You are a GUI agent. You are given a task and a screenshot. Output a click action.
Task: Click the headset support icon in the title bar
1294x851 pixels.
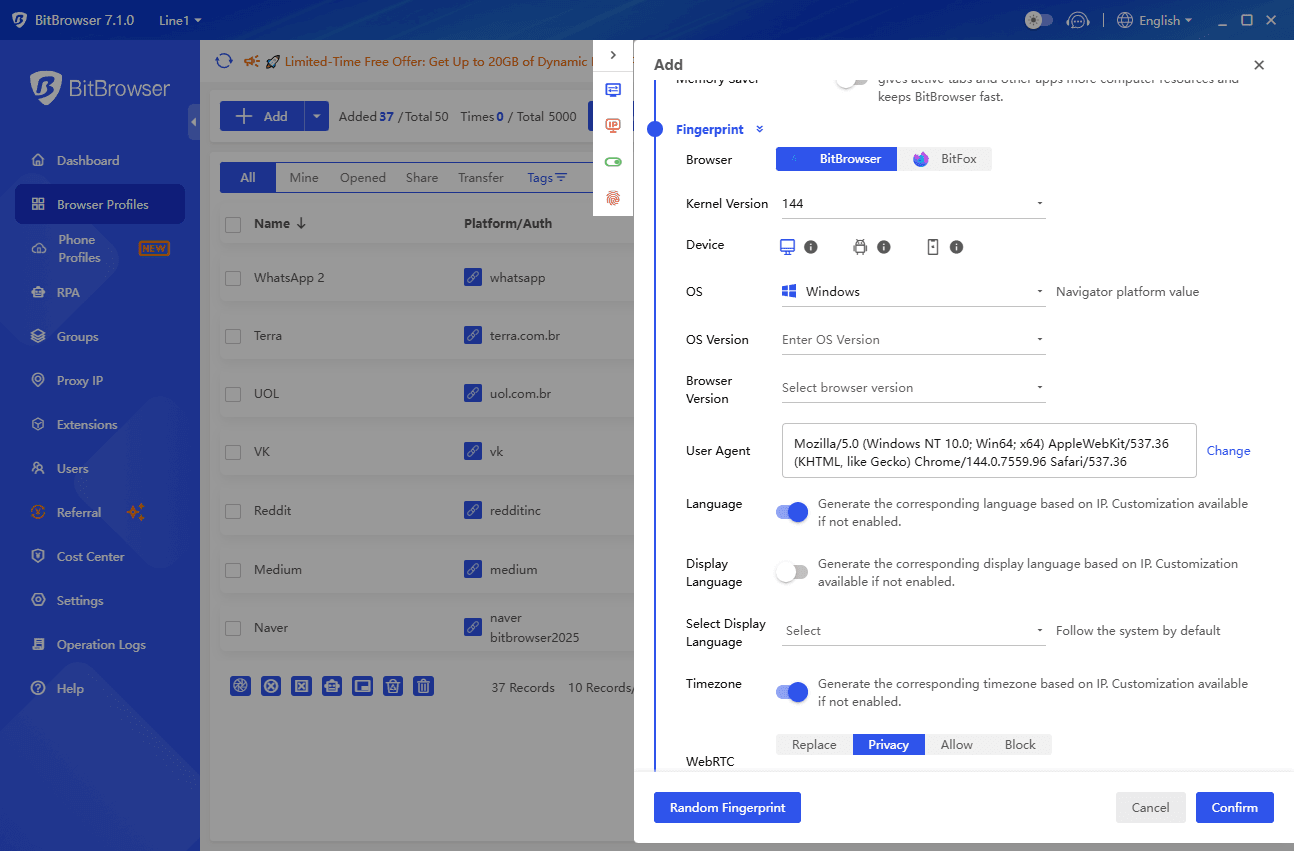[1078, 20]
